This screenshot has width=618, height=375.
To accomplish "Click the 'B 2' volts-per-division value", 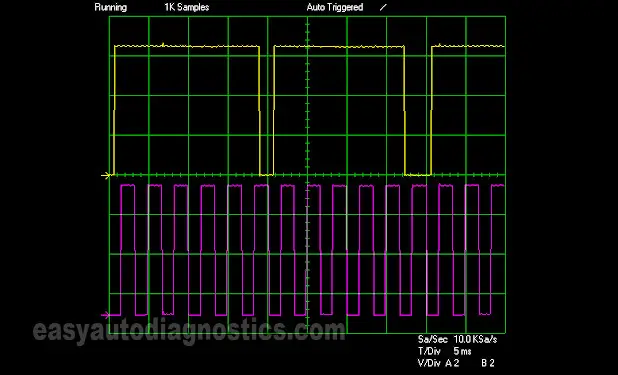I will [x=488, y=363].
